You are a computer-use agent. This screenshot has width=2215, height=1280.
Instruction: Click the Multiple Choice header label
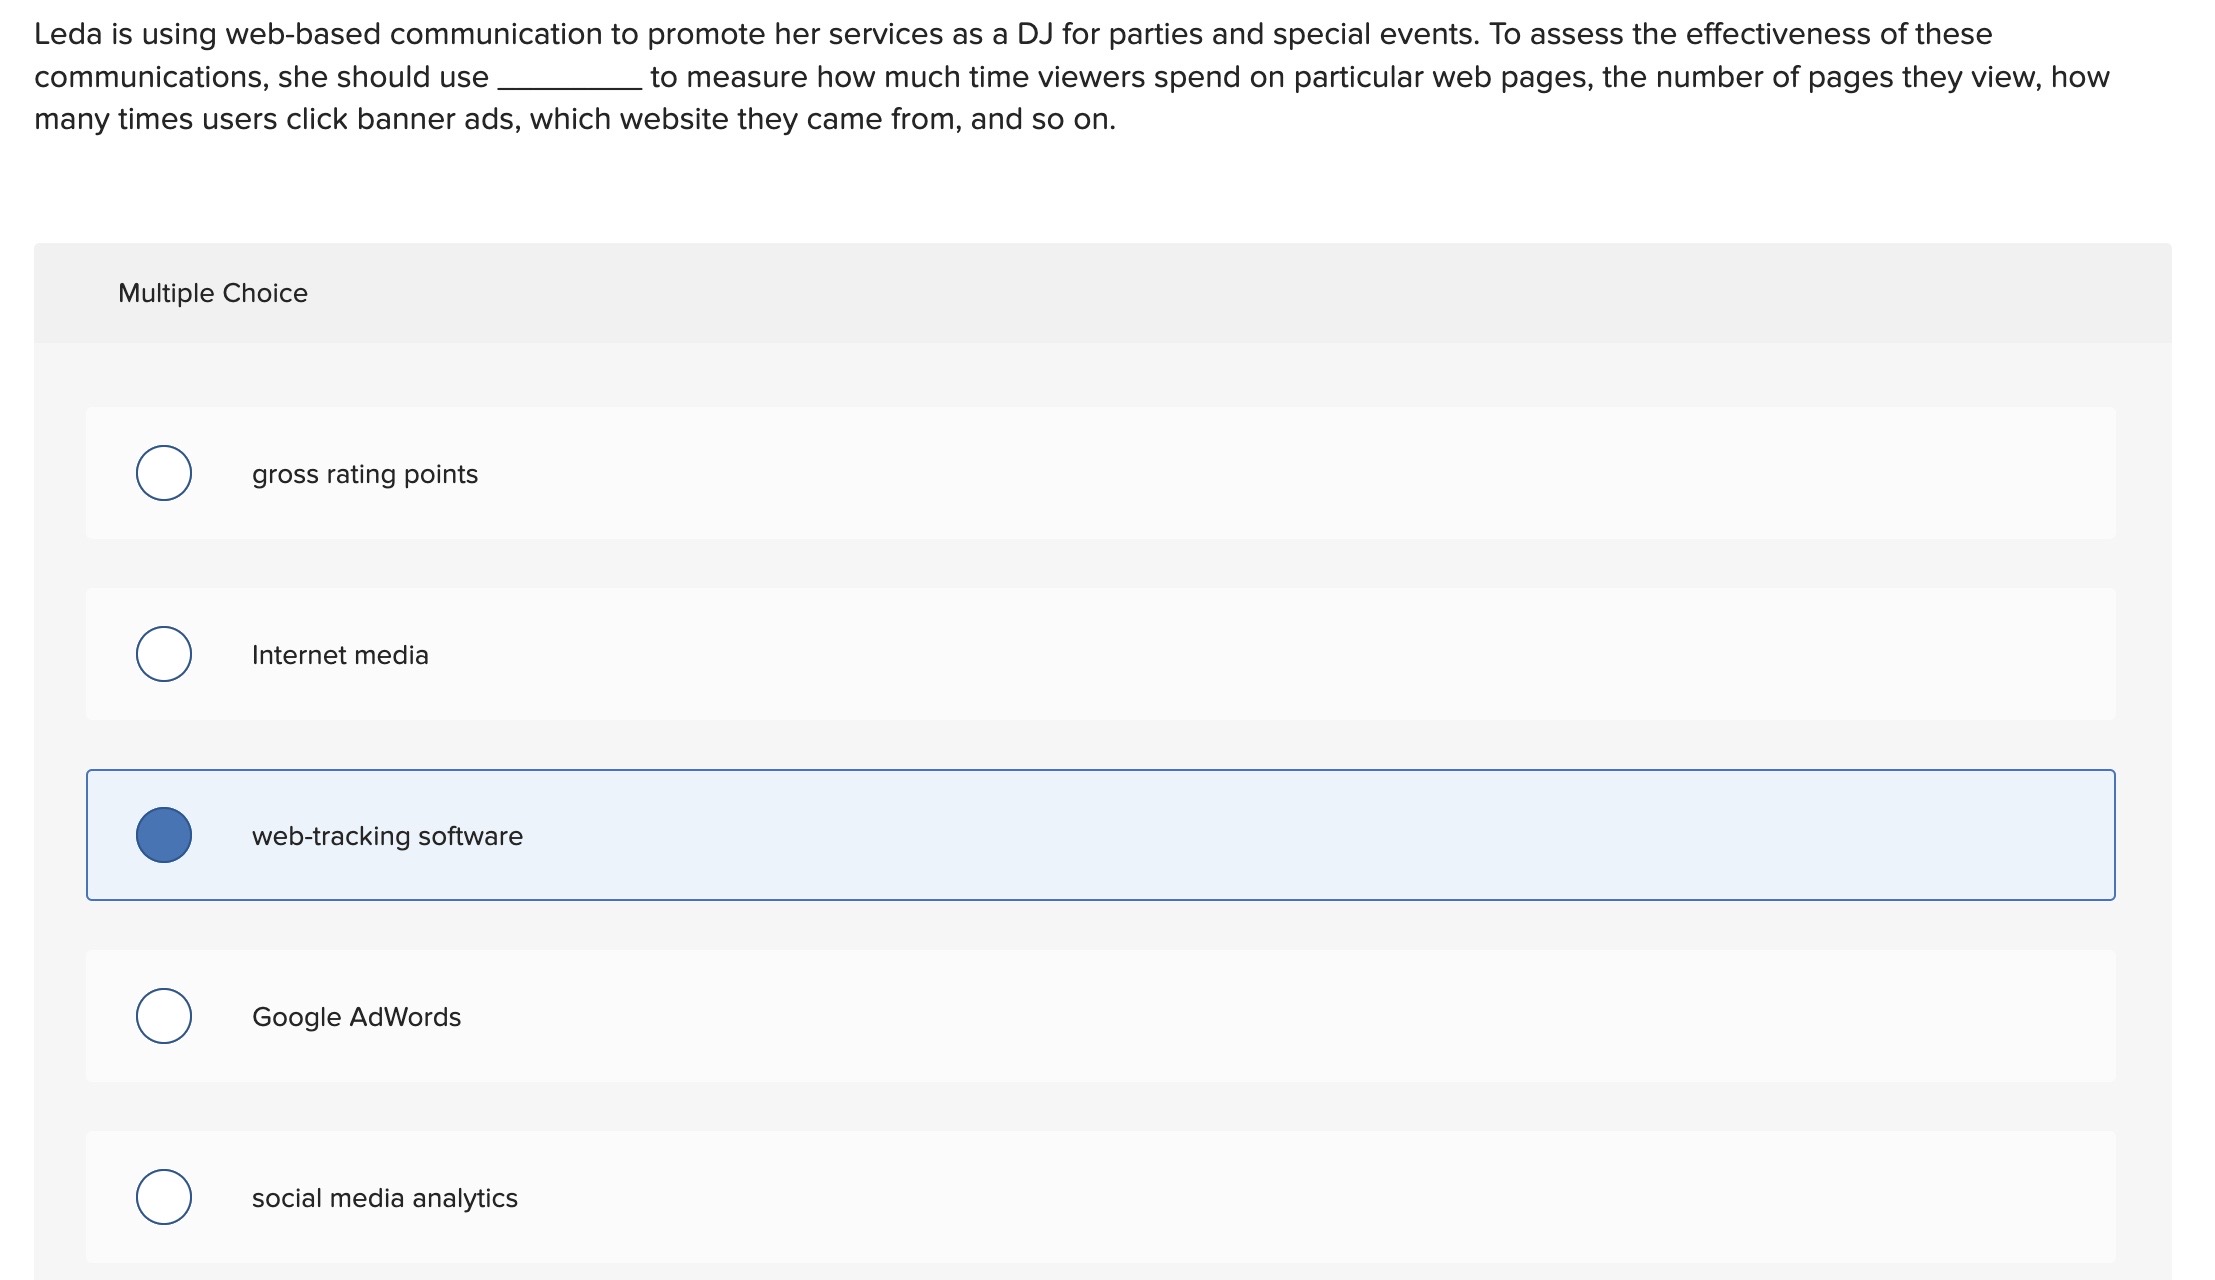(x=212, y=293)
